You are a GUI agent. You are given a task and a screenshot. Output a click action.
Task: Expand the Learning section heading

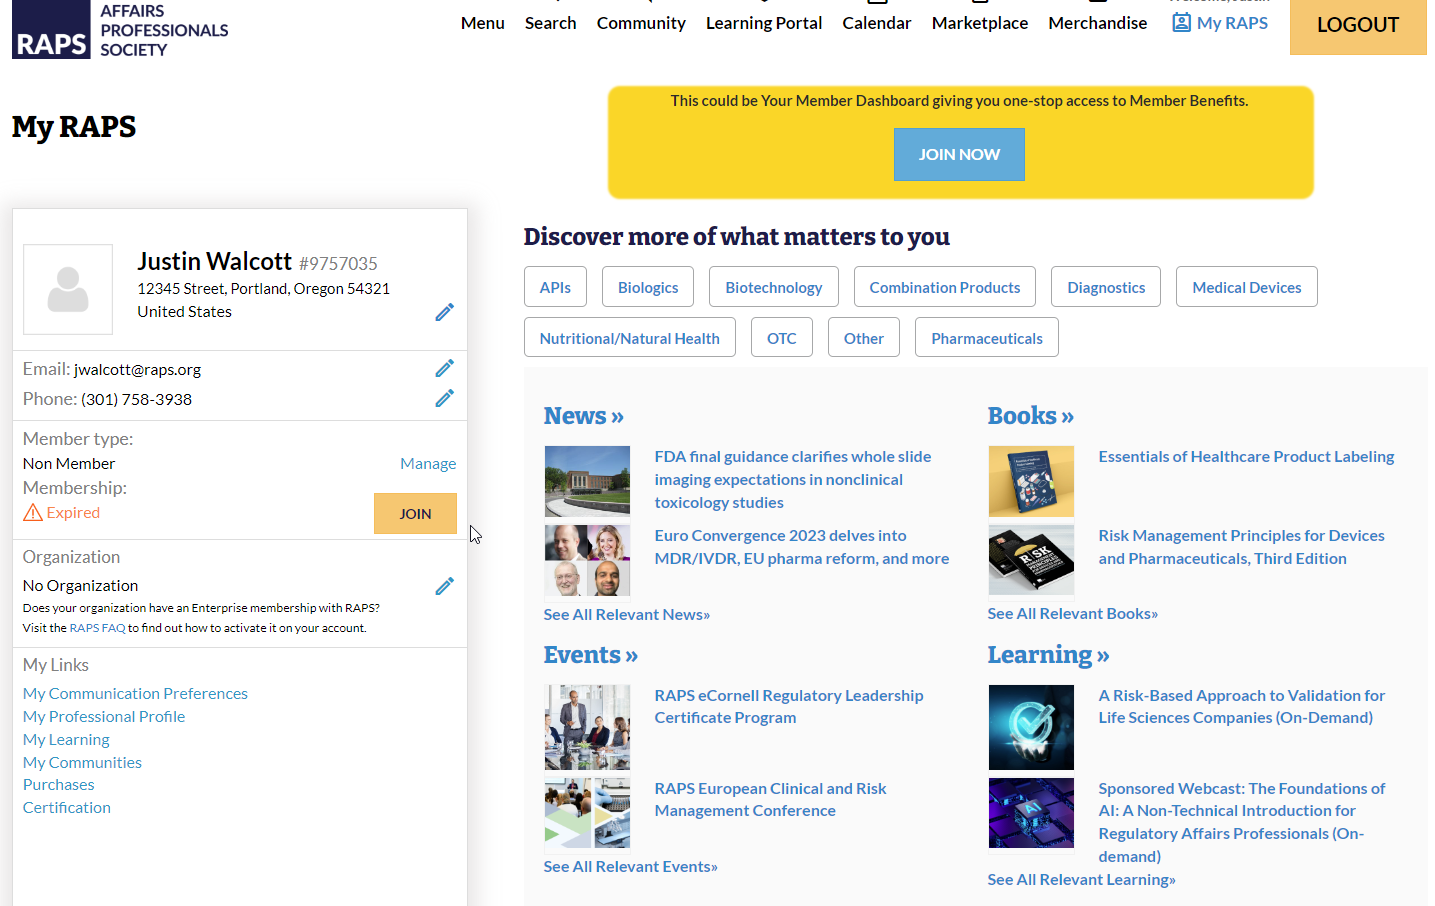(x=1048, y=655)
